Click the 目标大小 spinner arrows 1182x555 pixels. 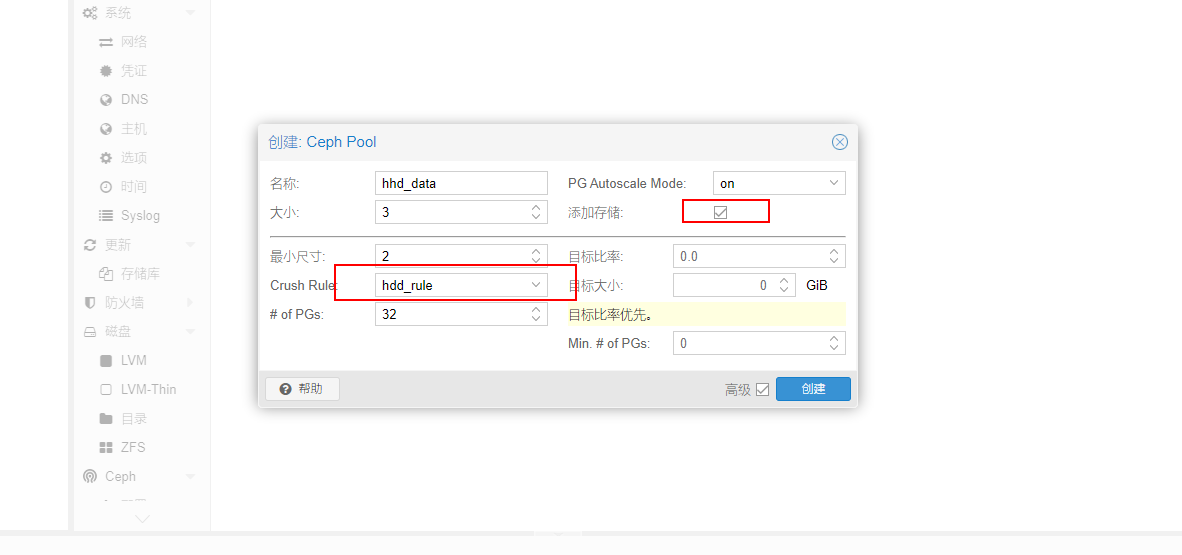[785, 285]
